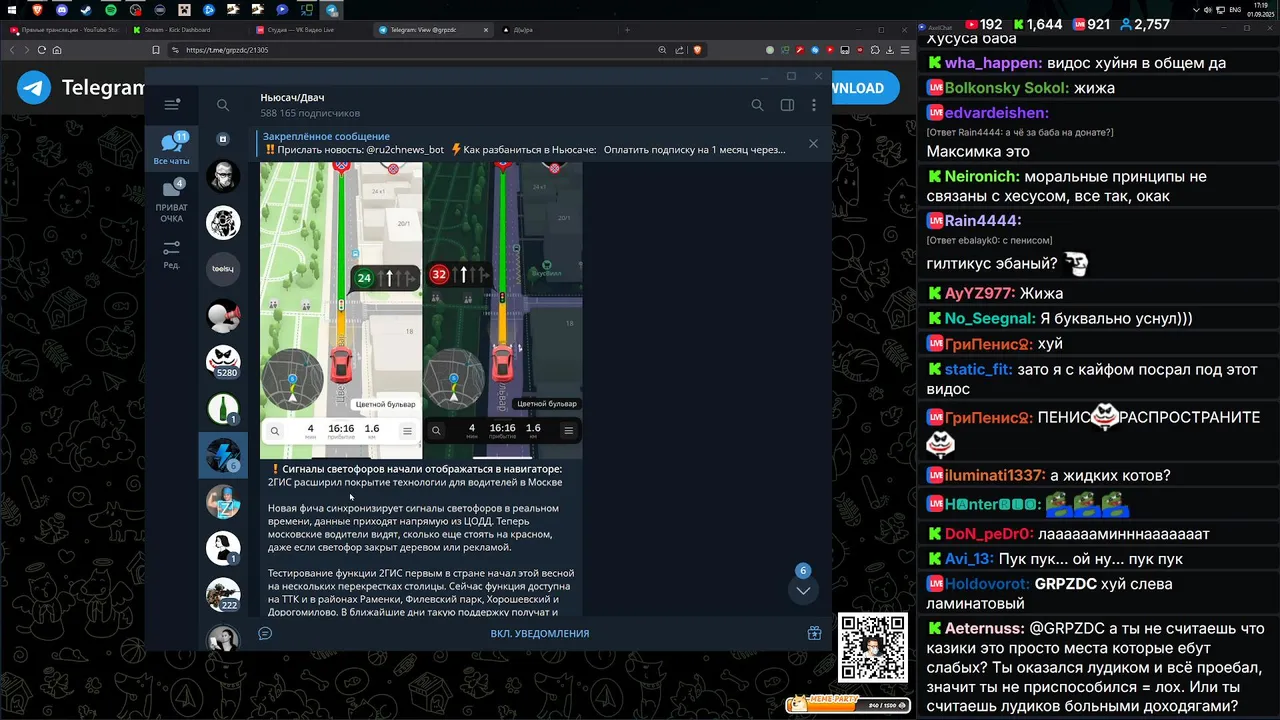Click Bolkonsky Sokol username in chat

coord(1003,88)
